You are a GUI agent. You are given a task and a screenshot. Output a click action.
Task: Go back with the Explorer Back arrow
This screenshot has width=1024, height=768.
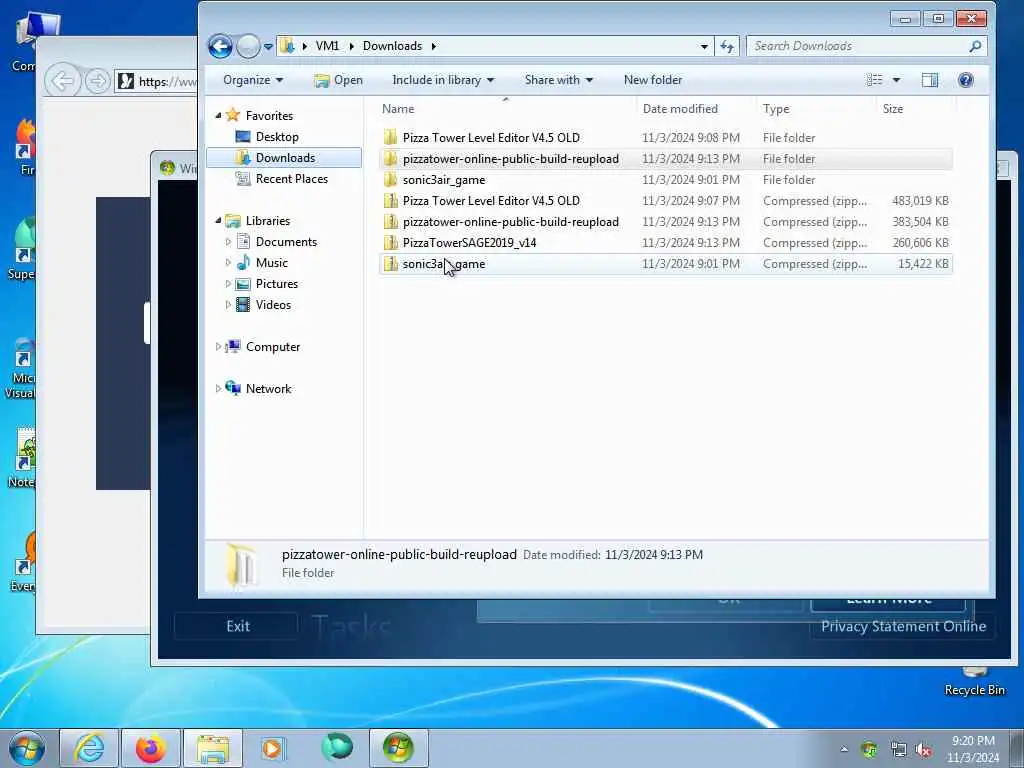point(220,46)
